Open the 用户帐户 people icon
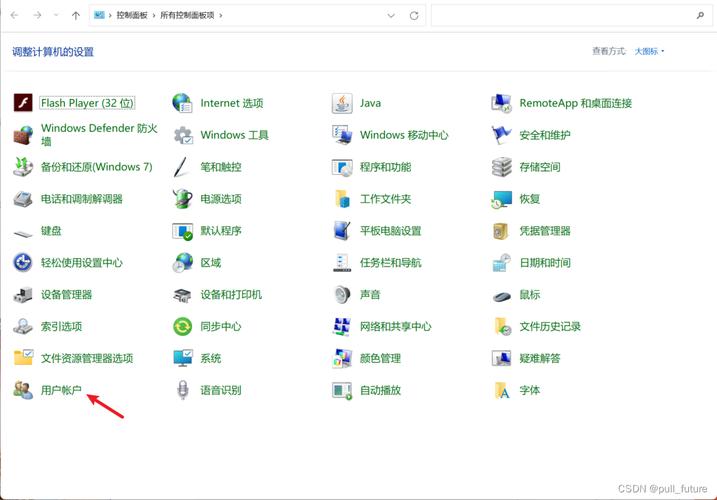 [x=23, y=390]
